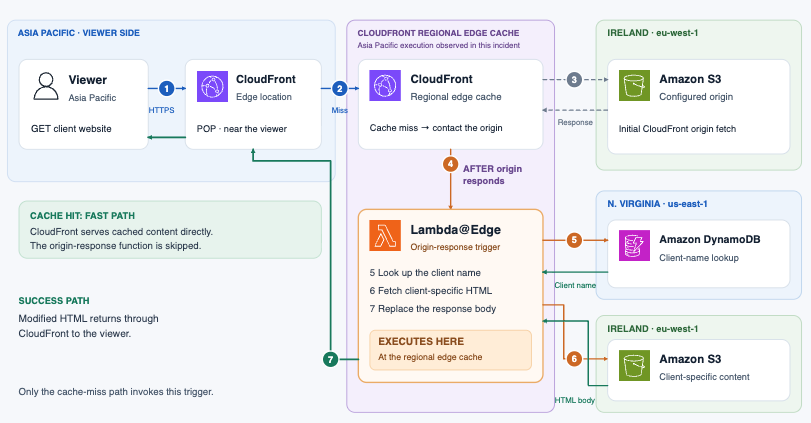Click the 'Origin-response trigger' subtitle

tap(455, 247)
